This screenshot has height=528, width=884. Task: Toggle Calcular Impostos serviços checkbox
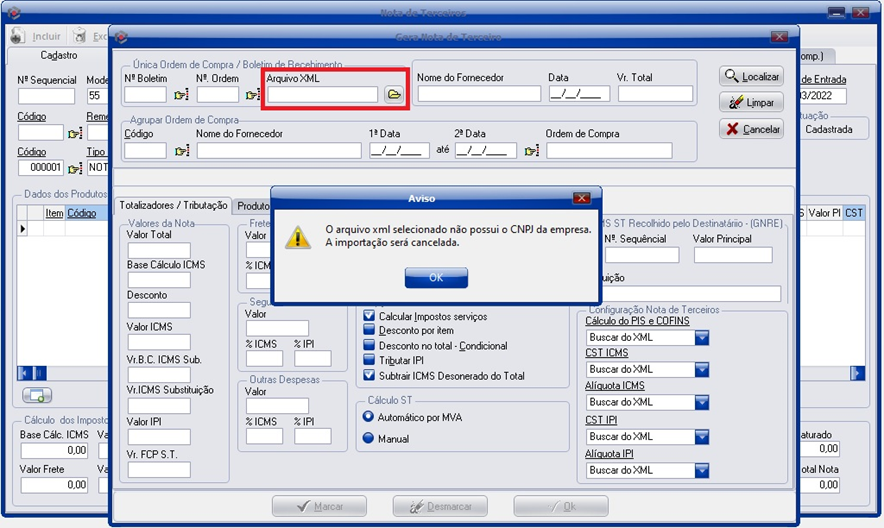[x=368, y=316]
